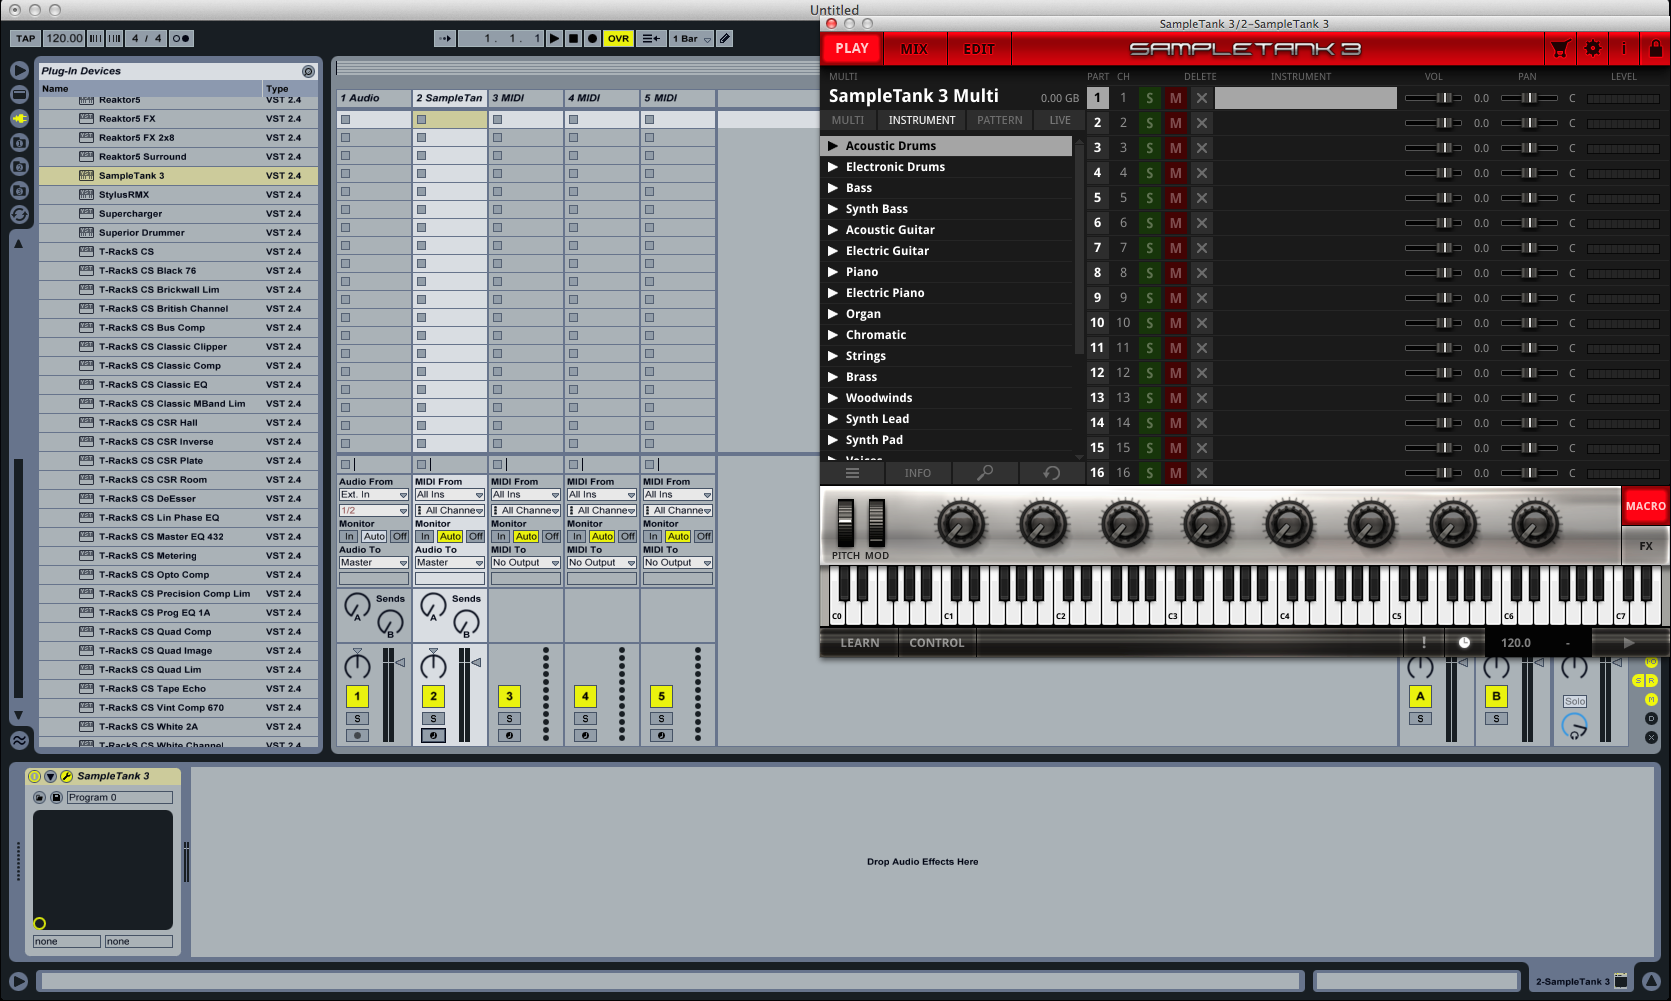This screenshot has height=1001, width=1671.
Task: Open track 2 MIDI From All Ins dropdown
Action: pyautogui.click(x=449, y=495)
